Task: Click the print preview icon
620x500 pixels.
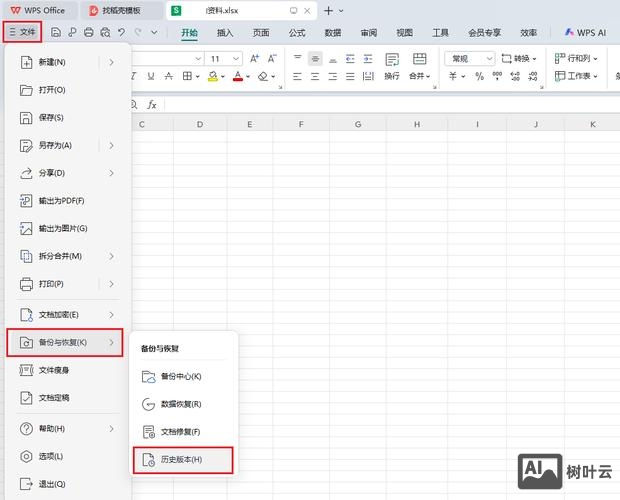Action: point(105,32)
